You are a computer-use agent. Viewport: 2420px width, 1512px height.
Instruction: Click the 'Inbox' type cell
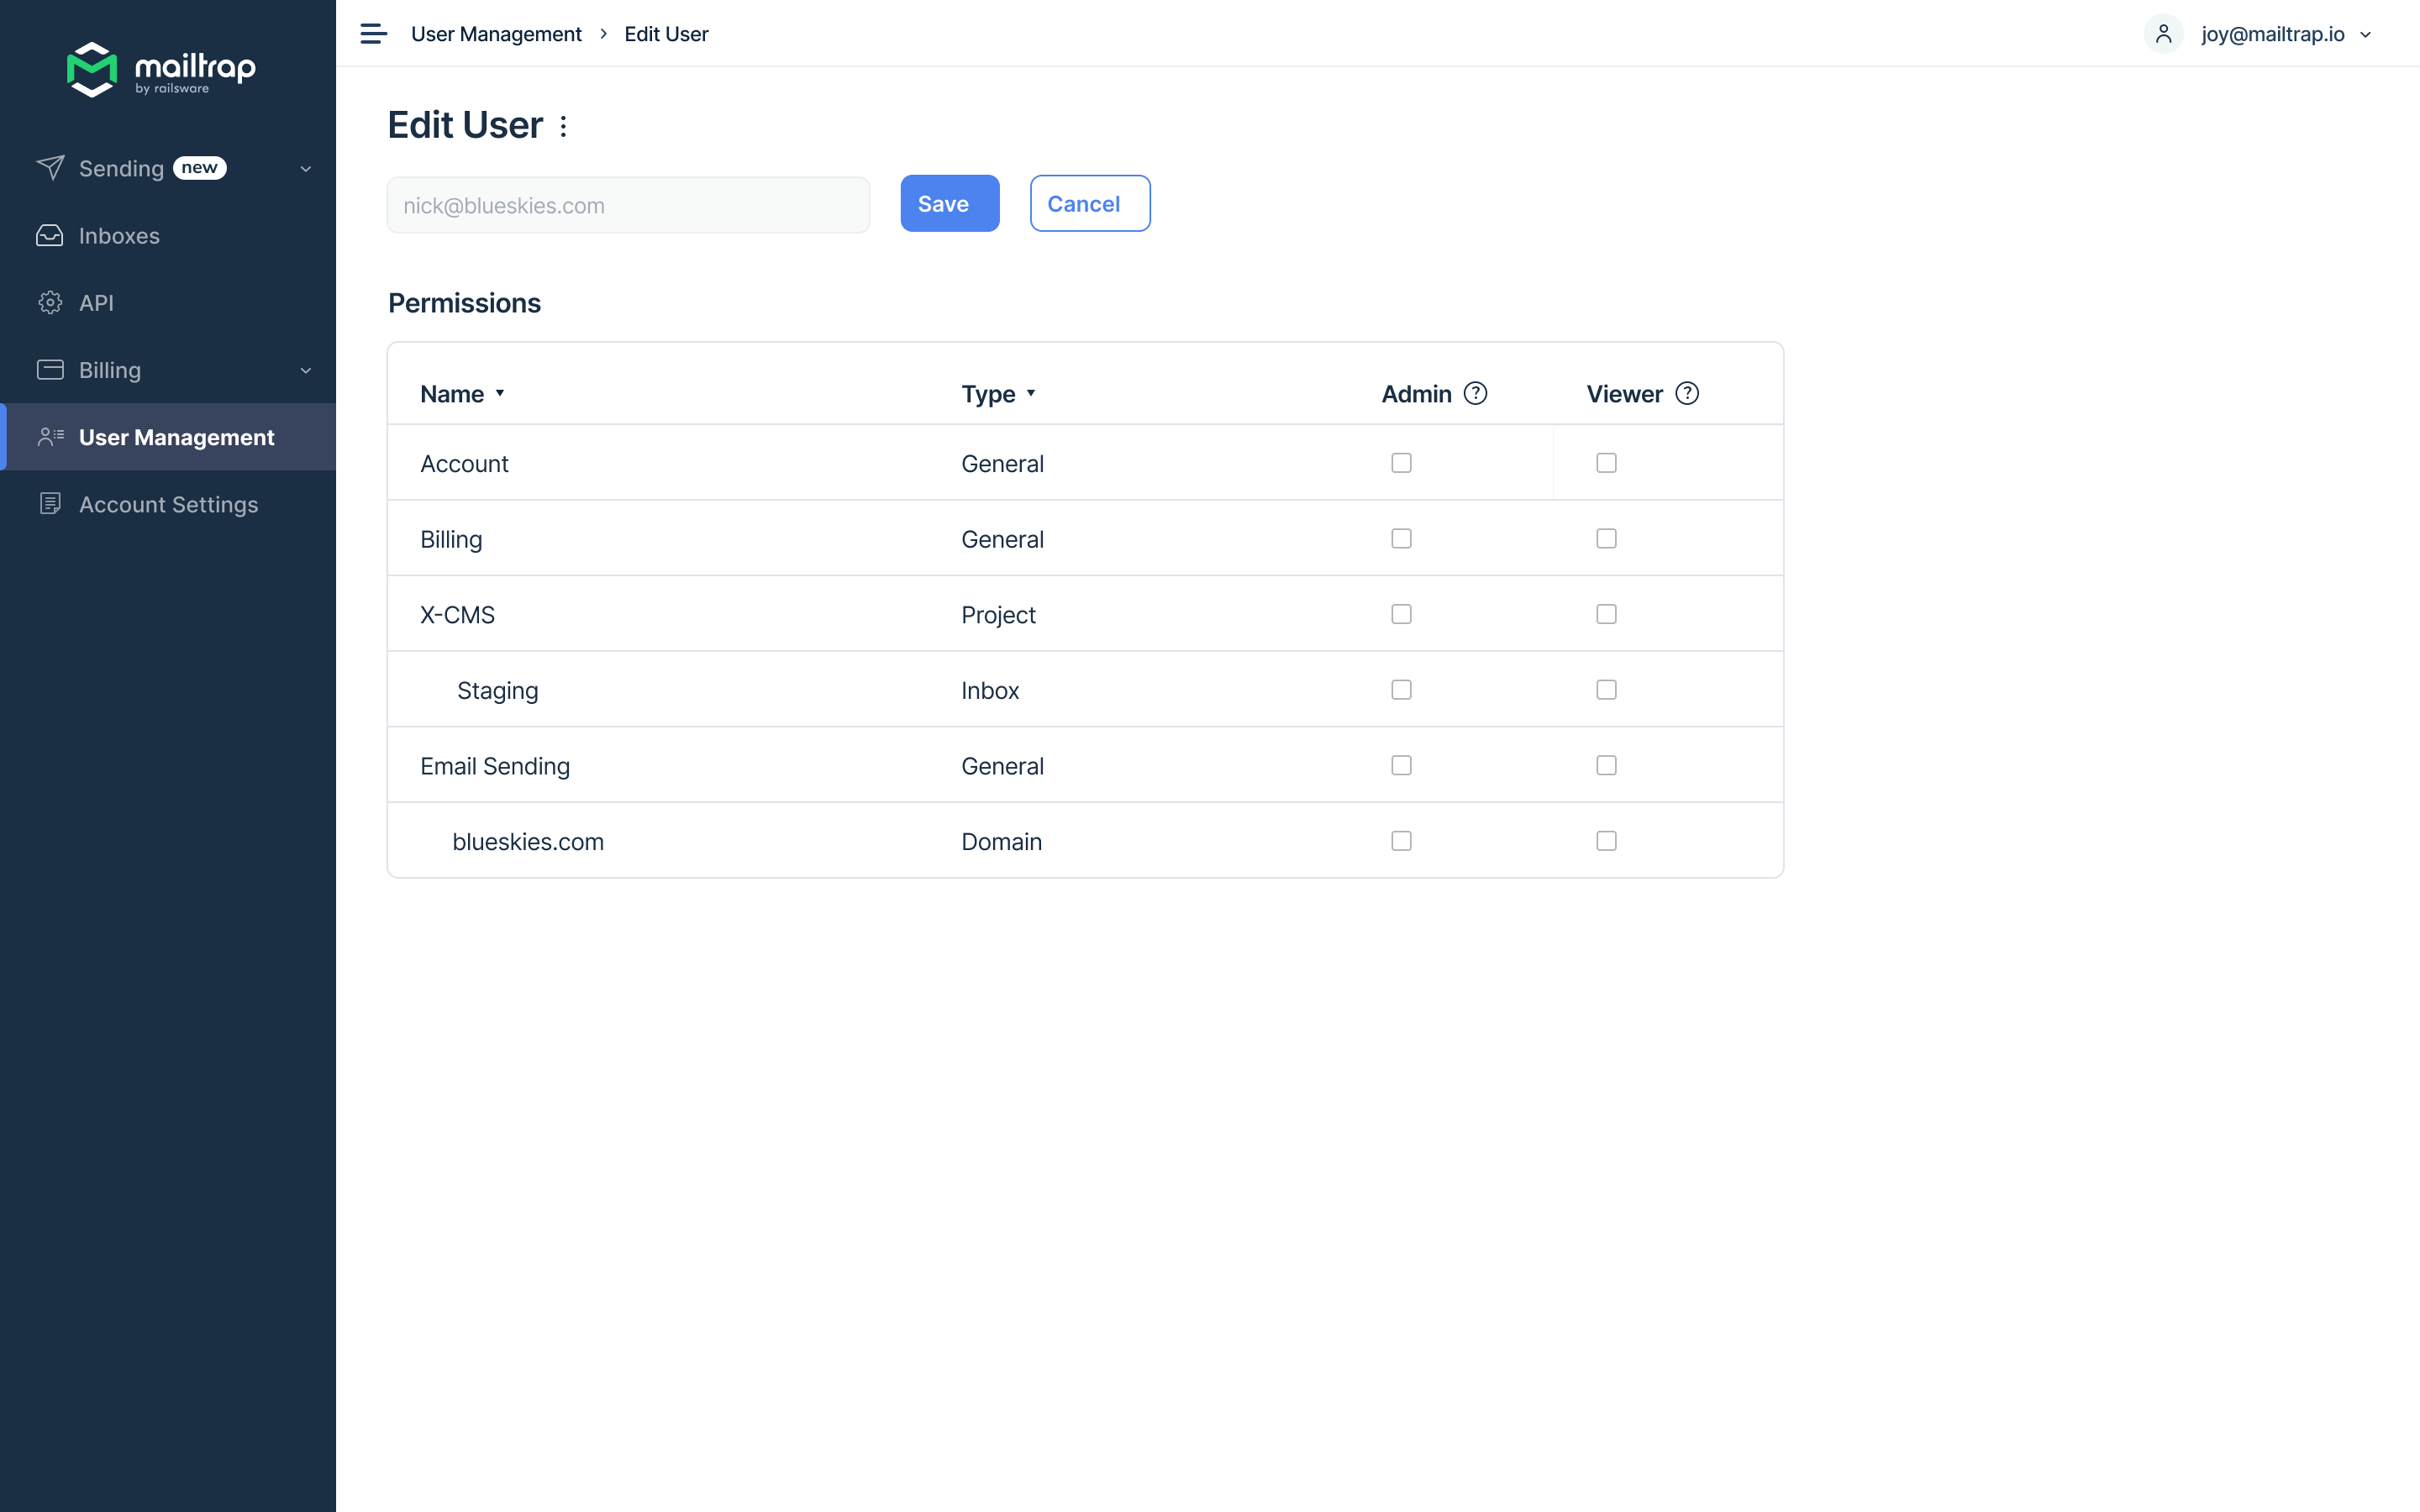tap(990, 690)
